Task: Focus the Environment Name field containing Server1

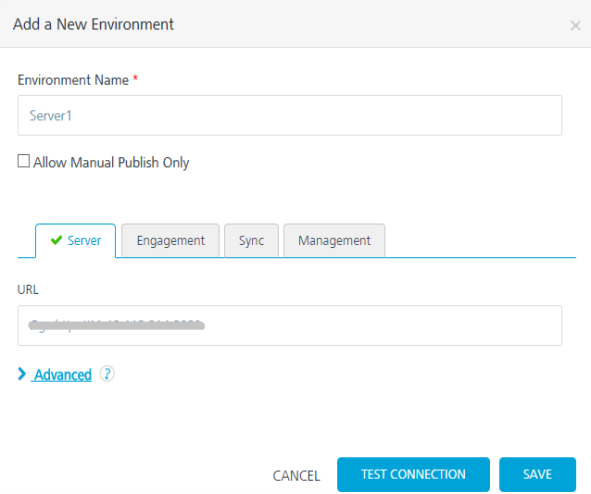Action: tap(289, 115)
